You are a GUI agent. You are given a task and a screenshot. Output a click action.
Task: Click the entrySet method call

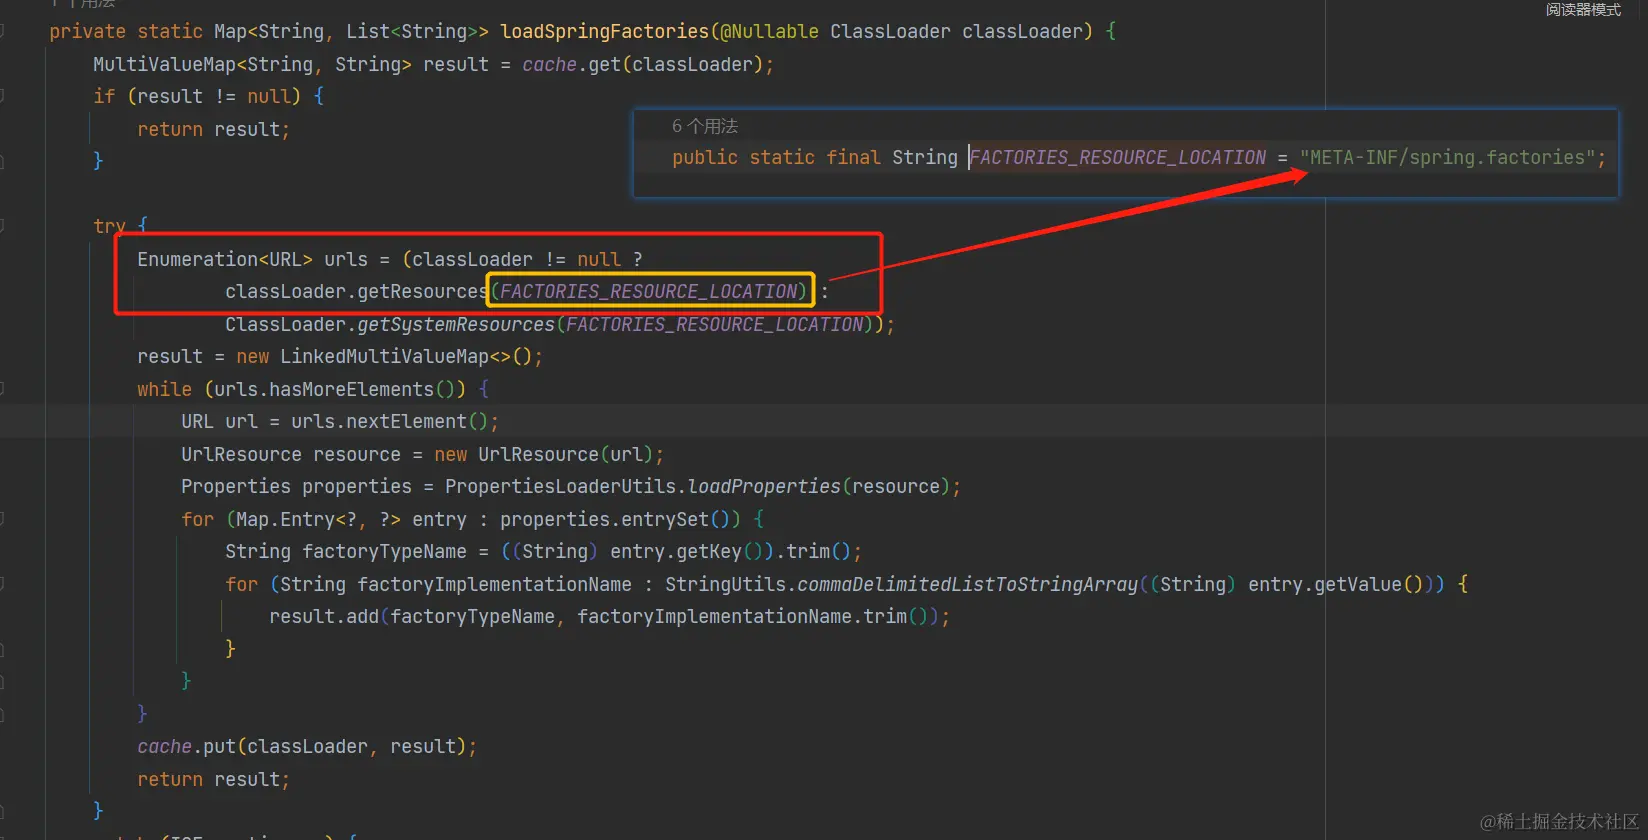click(x=665, y=520)
